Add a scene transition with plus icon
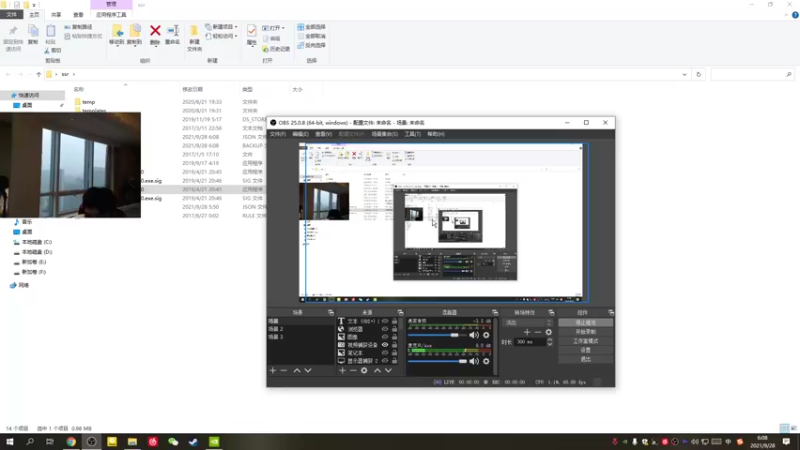 pyautogui.click(x=527, y=332)
